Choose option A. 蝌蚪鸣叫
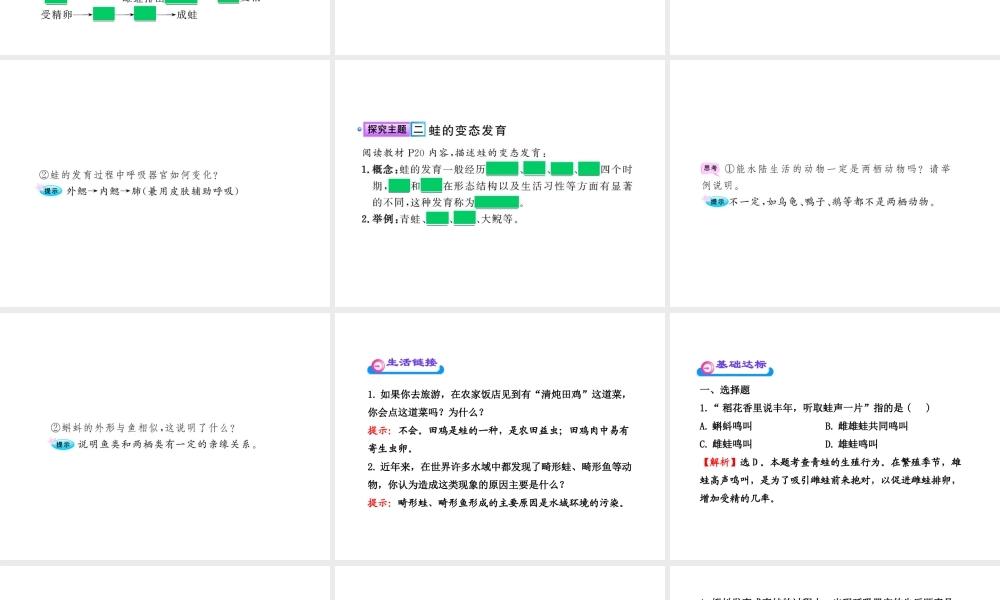1000x600 pixels. [x=726, y=426]
